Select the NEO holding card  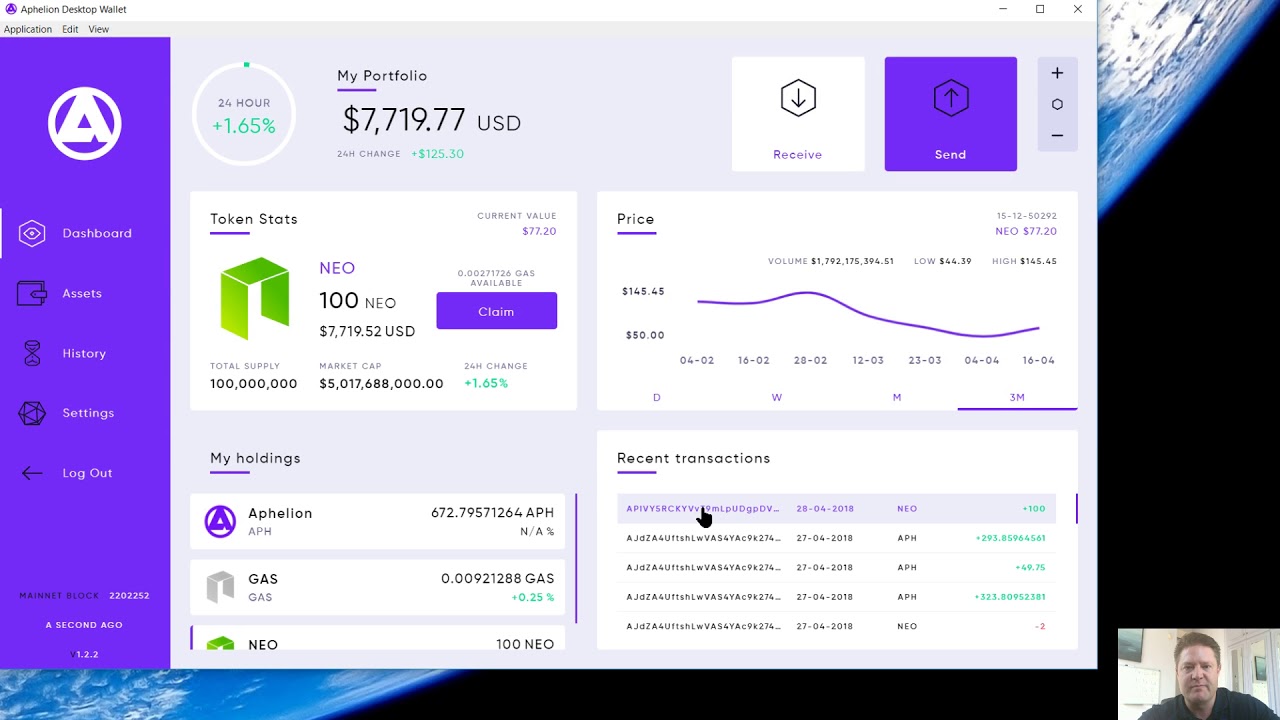[377, 638]
